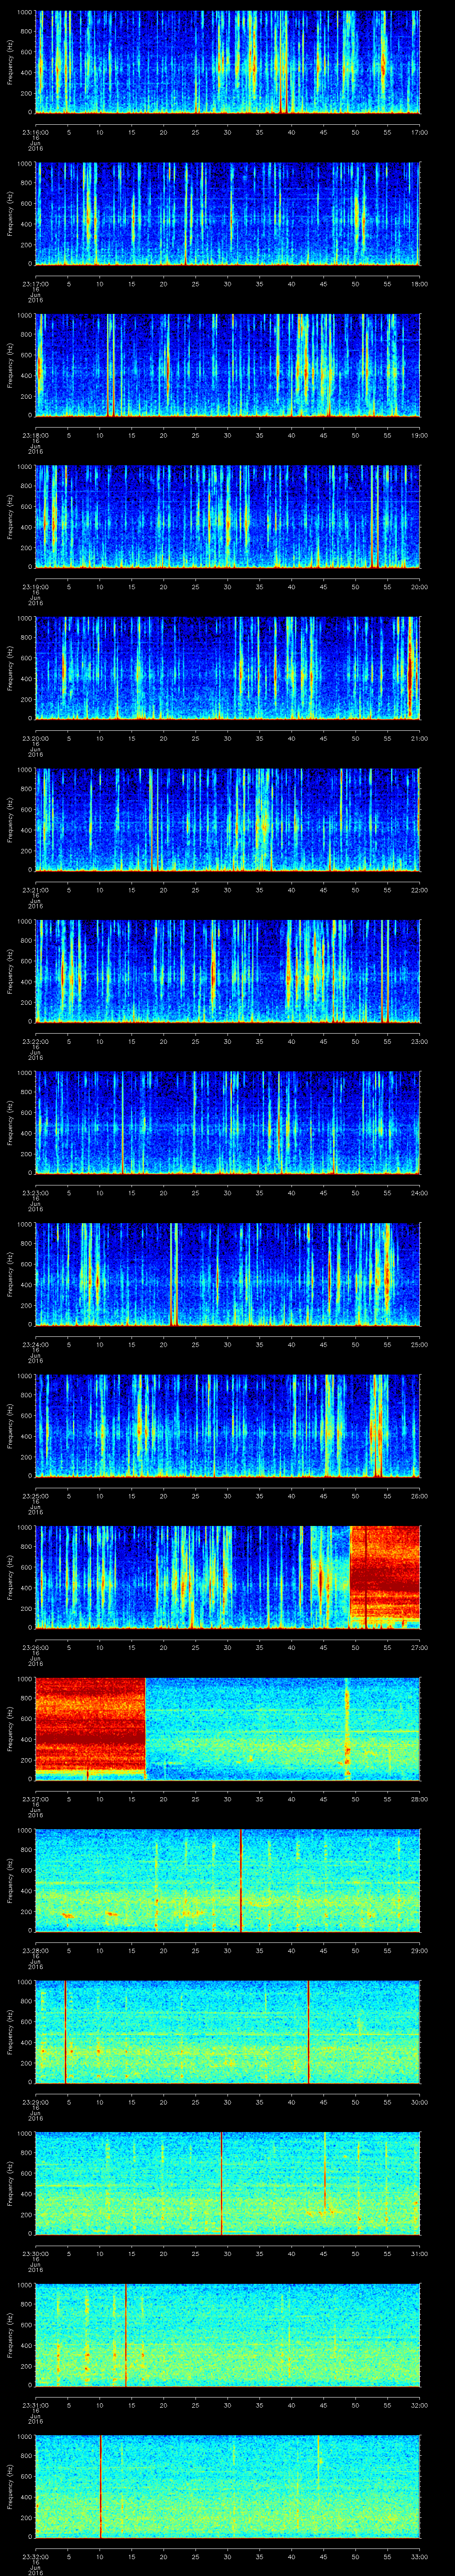Viewport: 455px width, 2576px height.
Task: Select the spectrogram panel starting at 23:31:00
Action: coord(228,2335)
